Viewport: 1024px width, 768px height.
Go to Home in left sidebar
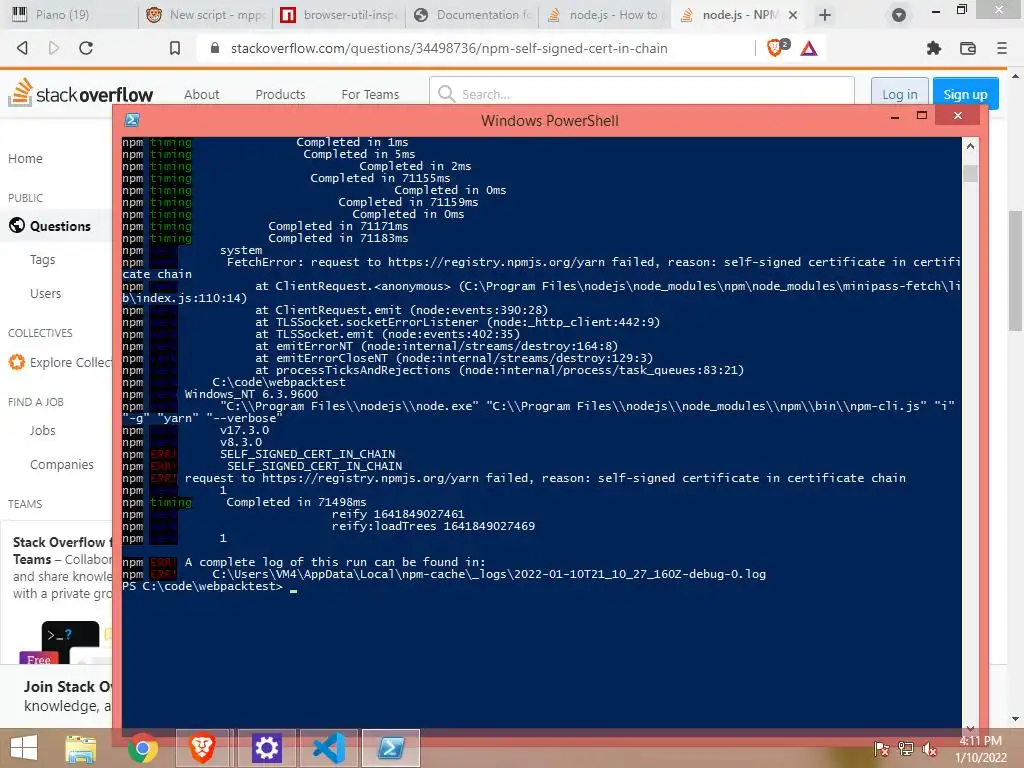pyautogui.click(x=25, y=158)
